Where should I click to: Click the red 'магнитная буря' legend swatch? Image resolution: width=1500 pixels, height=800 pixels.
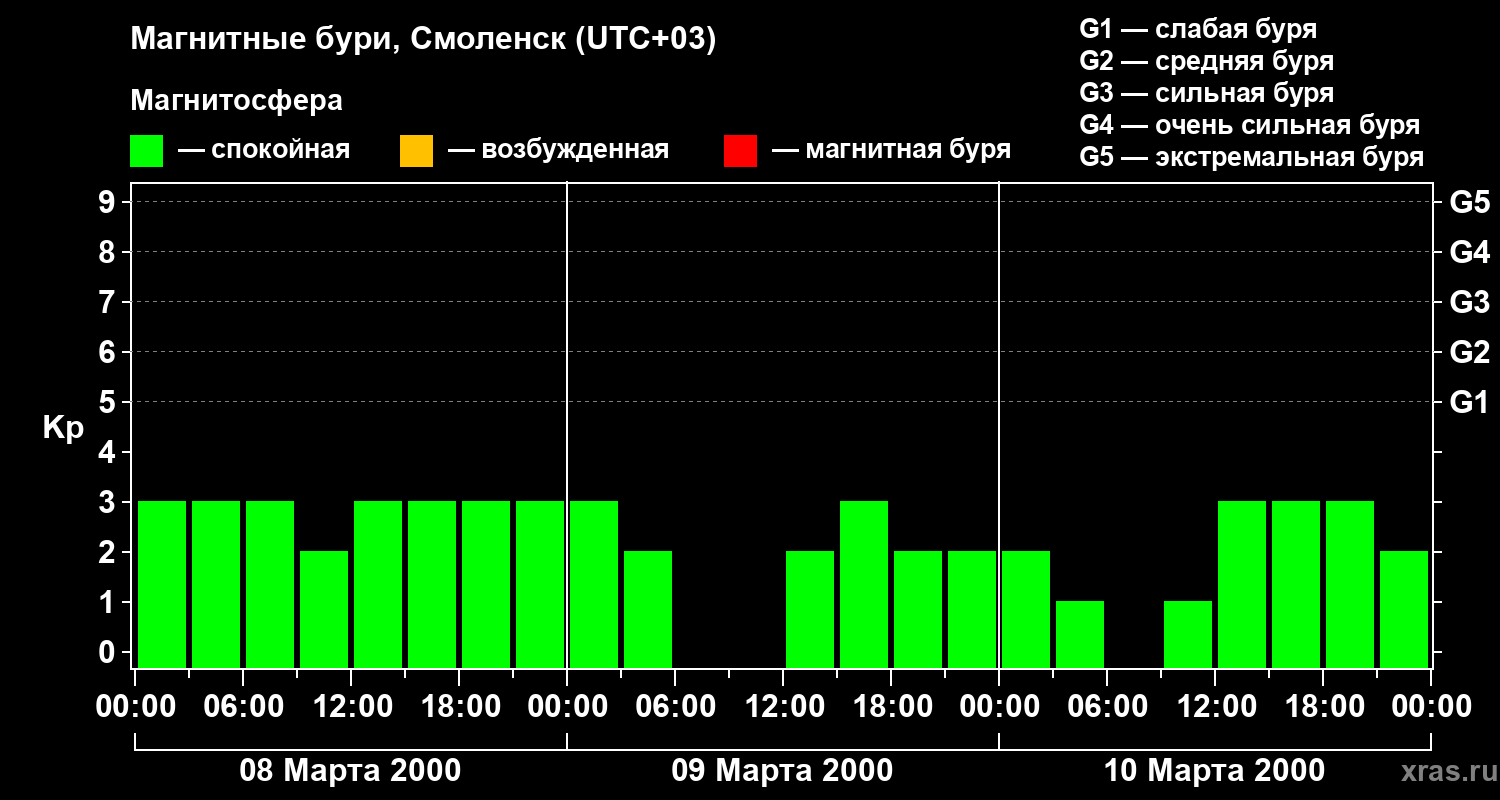pos(740,151)
